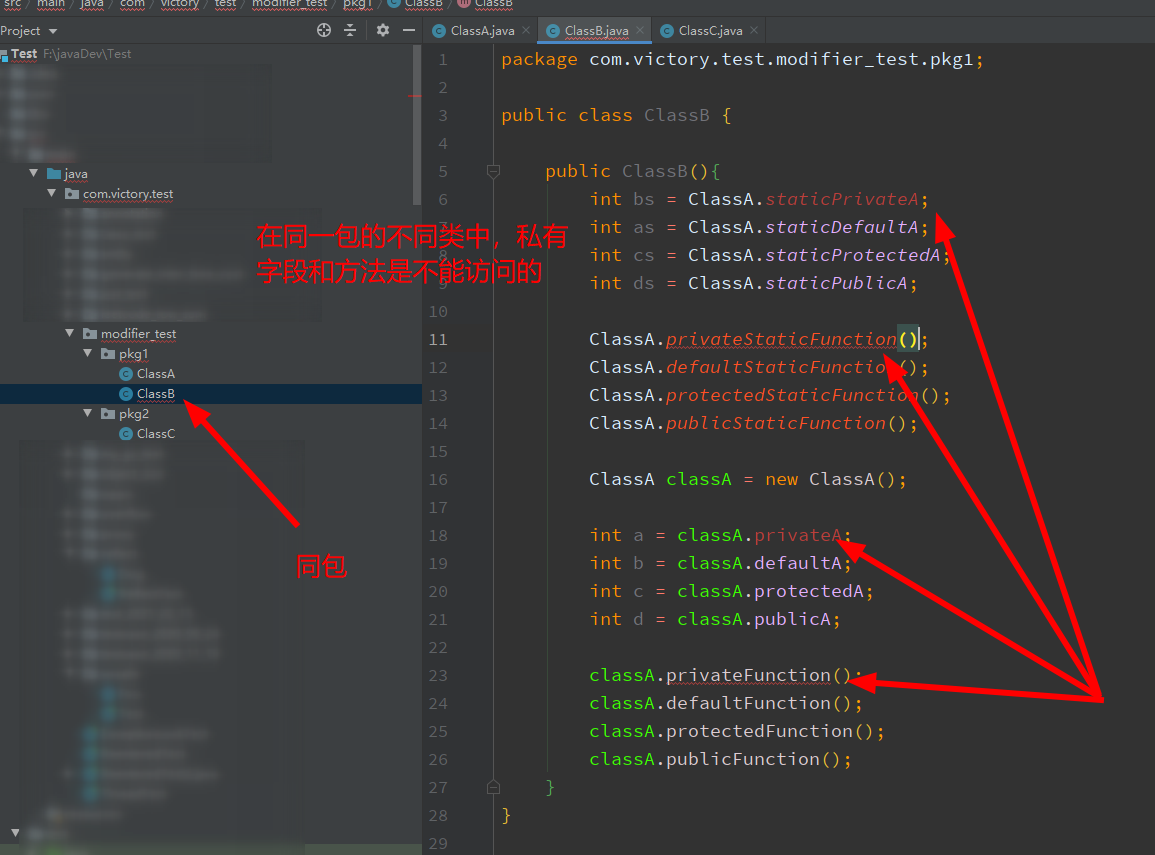Screen dimensions: 1155x855
Task: Click line number 16 in the gutter
Action: point(438,479)
